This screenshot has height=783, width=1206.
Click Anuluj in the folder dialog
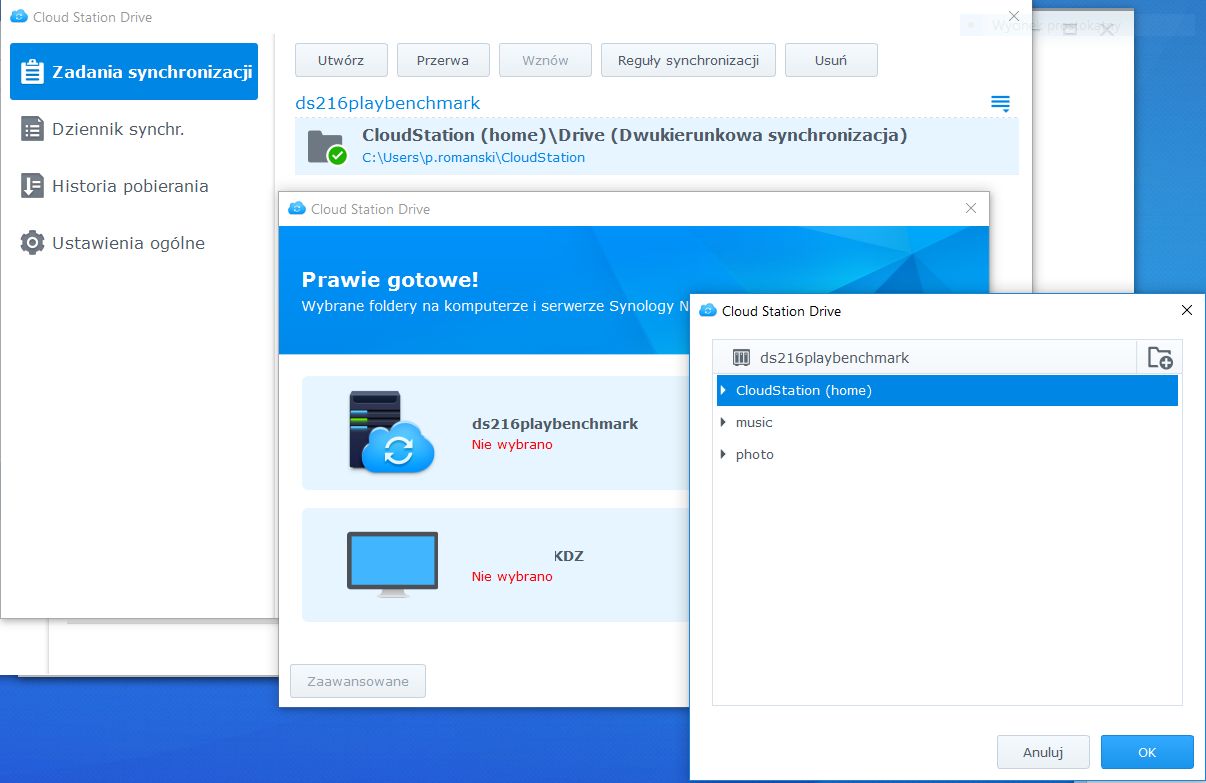pyautogui.click(x=1043, y=752)
